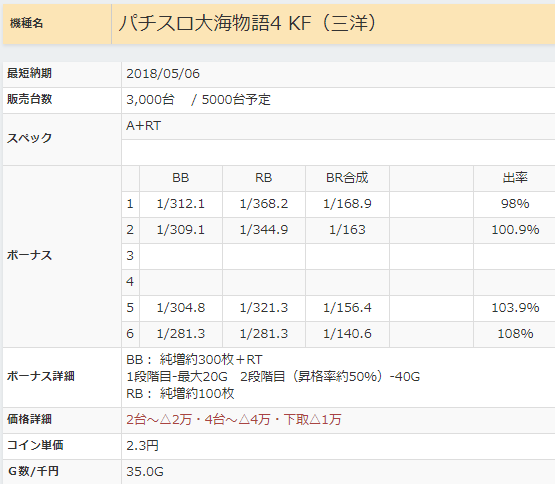Image resolution: width=555 pixels, height=484 pixels.
Task: Select the line BB： 純増約300枚＋RT
Action: pos(194,360)
